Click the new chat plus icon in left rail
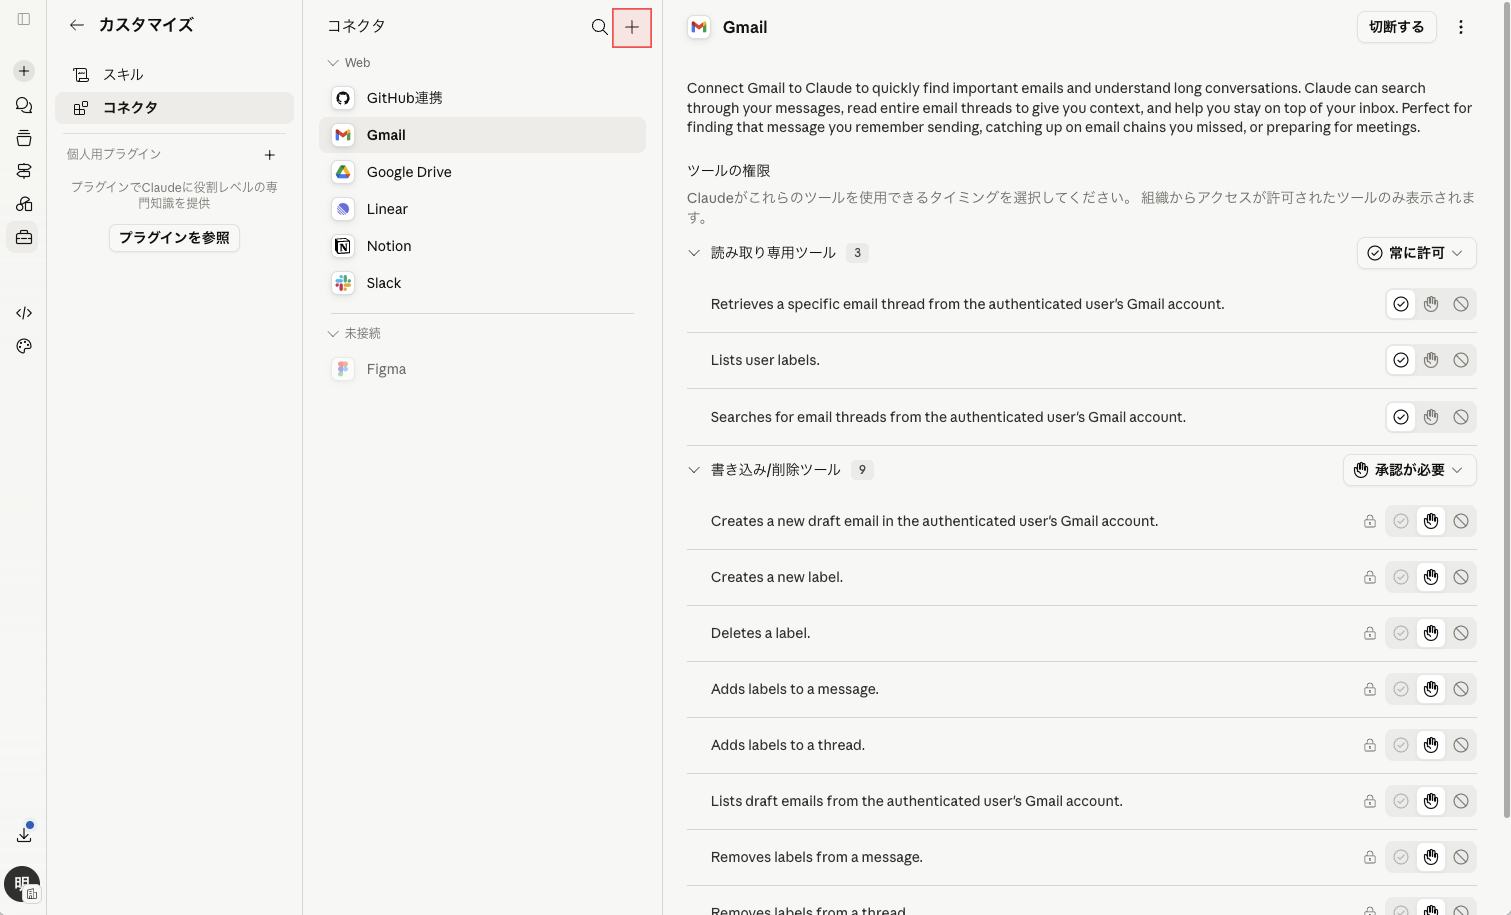Screen dimensions: 1511x915 click(24, 71)
